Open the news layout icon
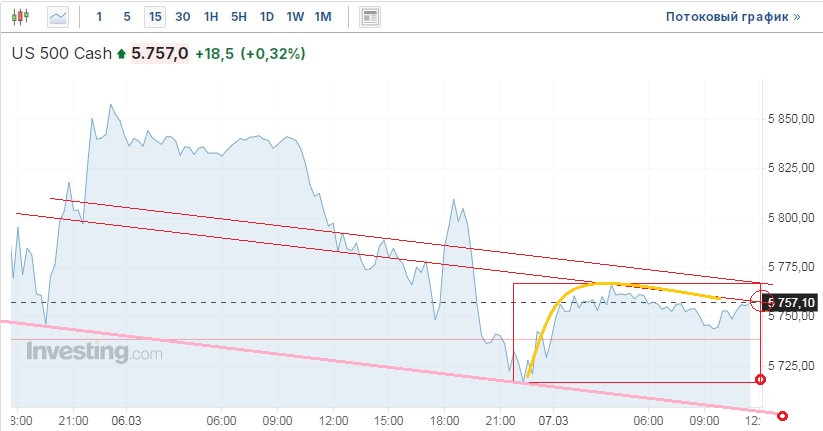This screenshot has height=431, width=823. tap(370, 17)
